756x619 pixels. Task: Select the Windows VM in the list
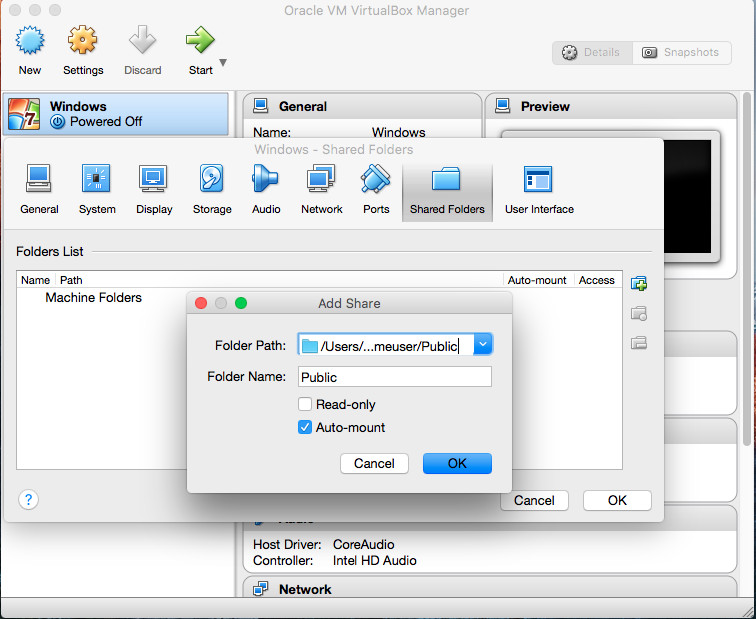coord(116,114)
